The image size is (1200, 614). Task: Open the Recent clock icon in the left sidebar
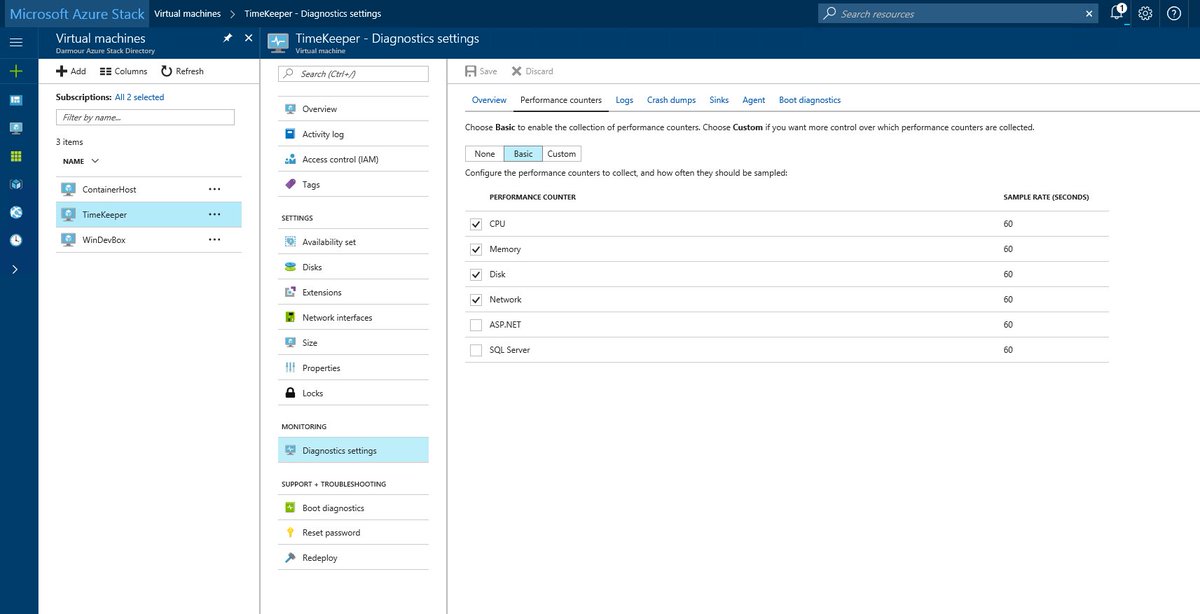(16, 240)
